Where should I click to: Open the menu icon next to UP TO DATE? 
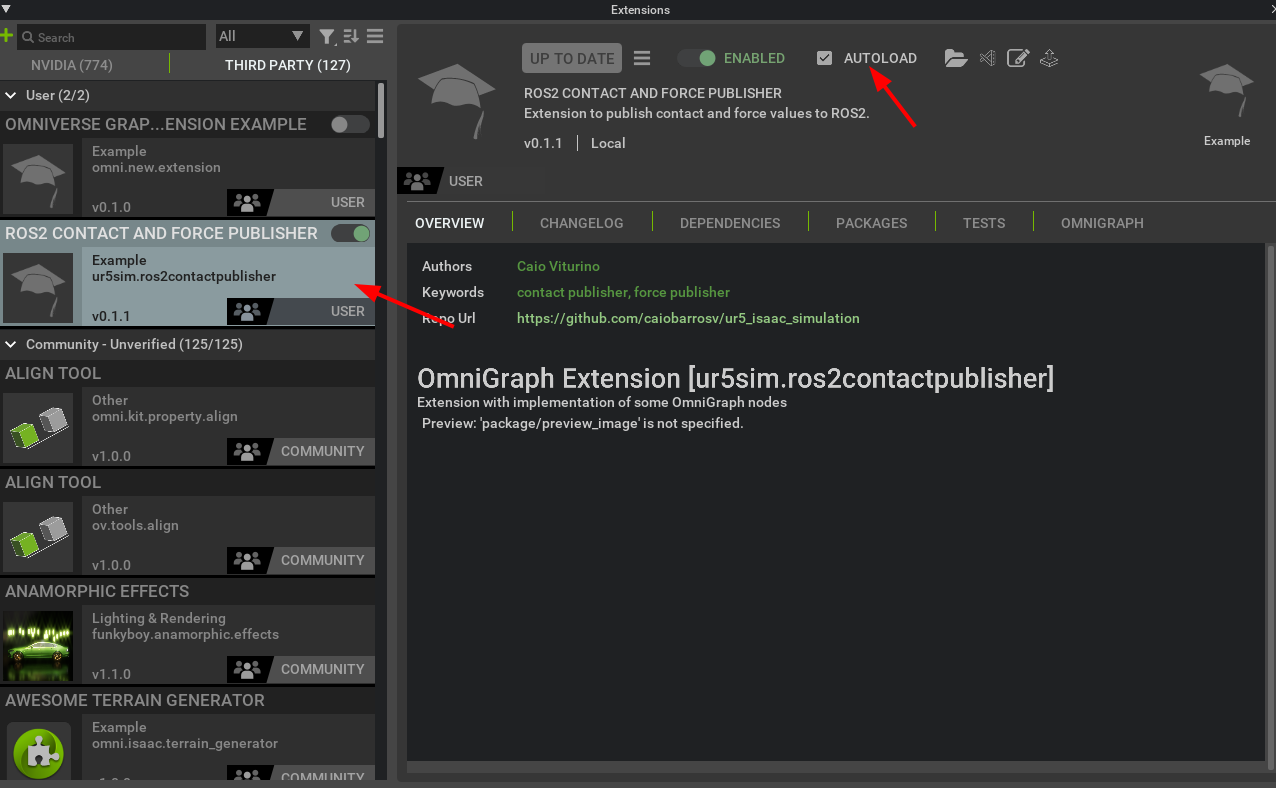(x=642, y=58)
